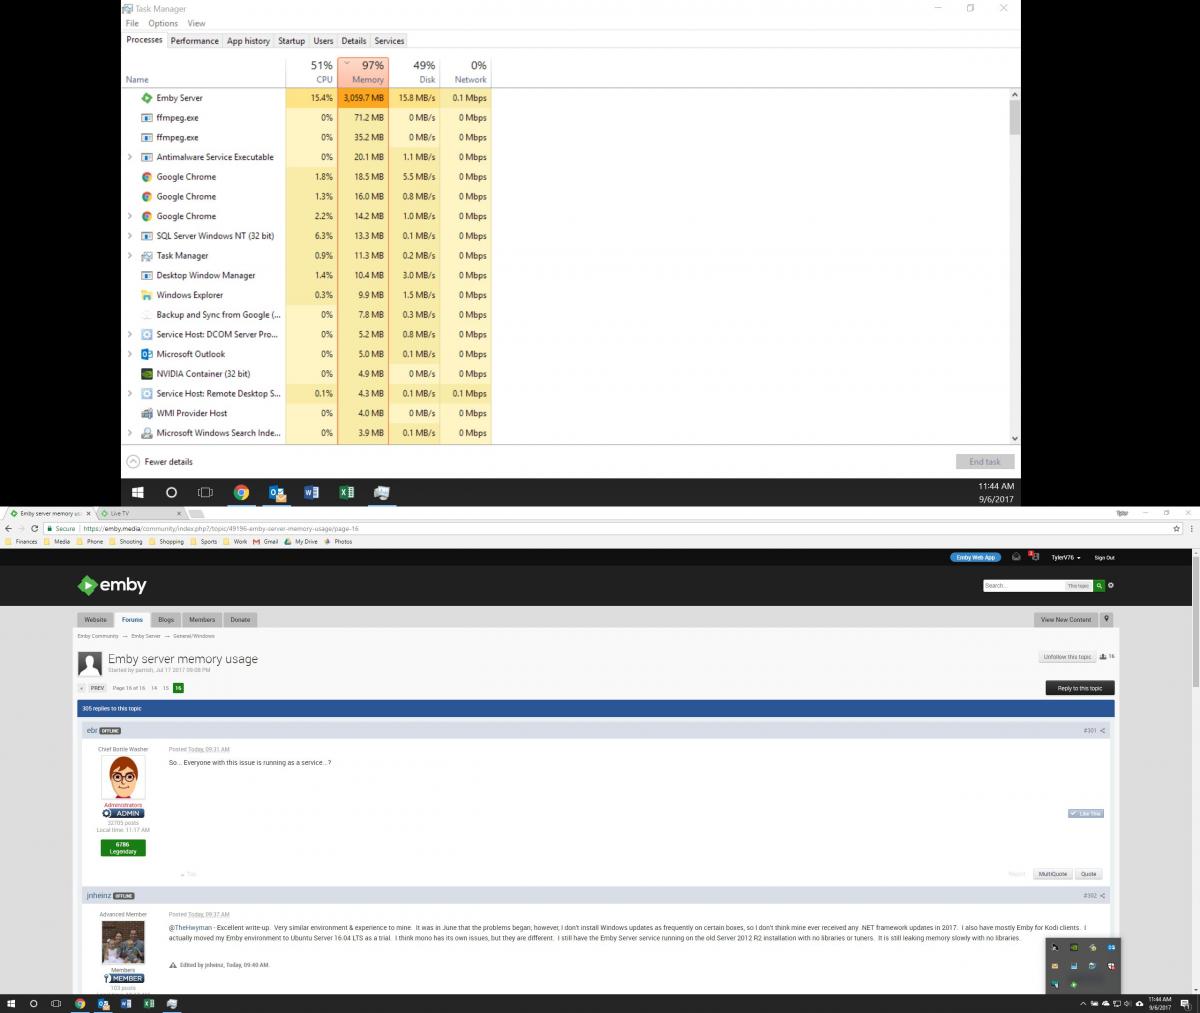
Task: Click the green Emby icon in tray overflow
Action: pos(1074,985)
